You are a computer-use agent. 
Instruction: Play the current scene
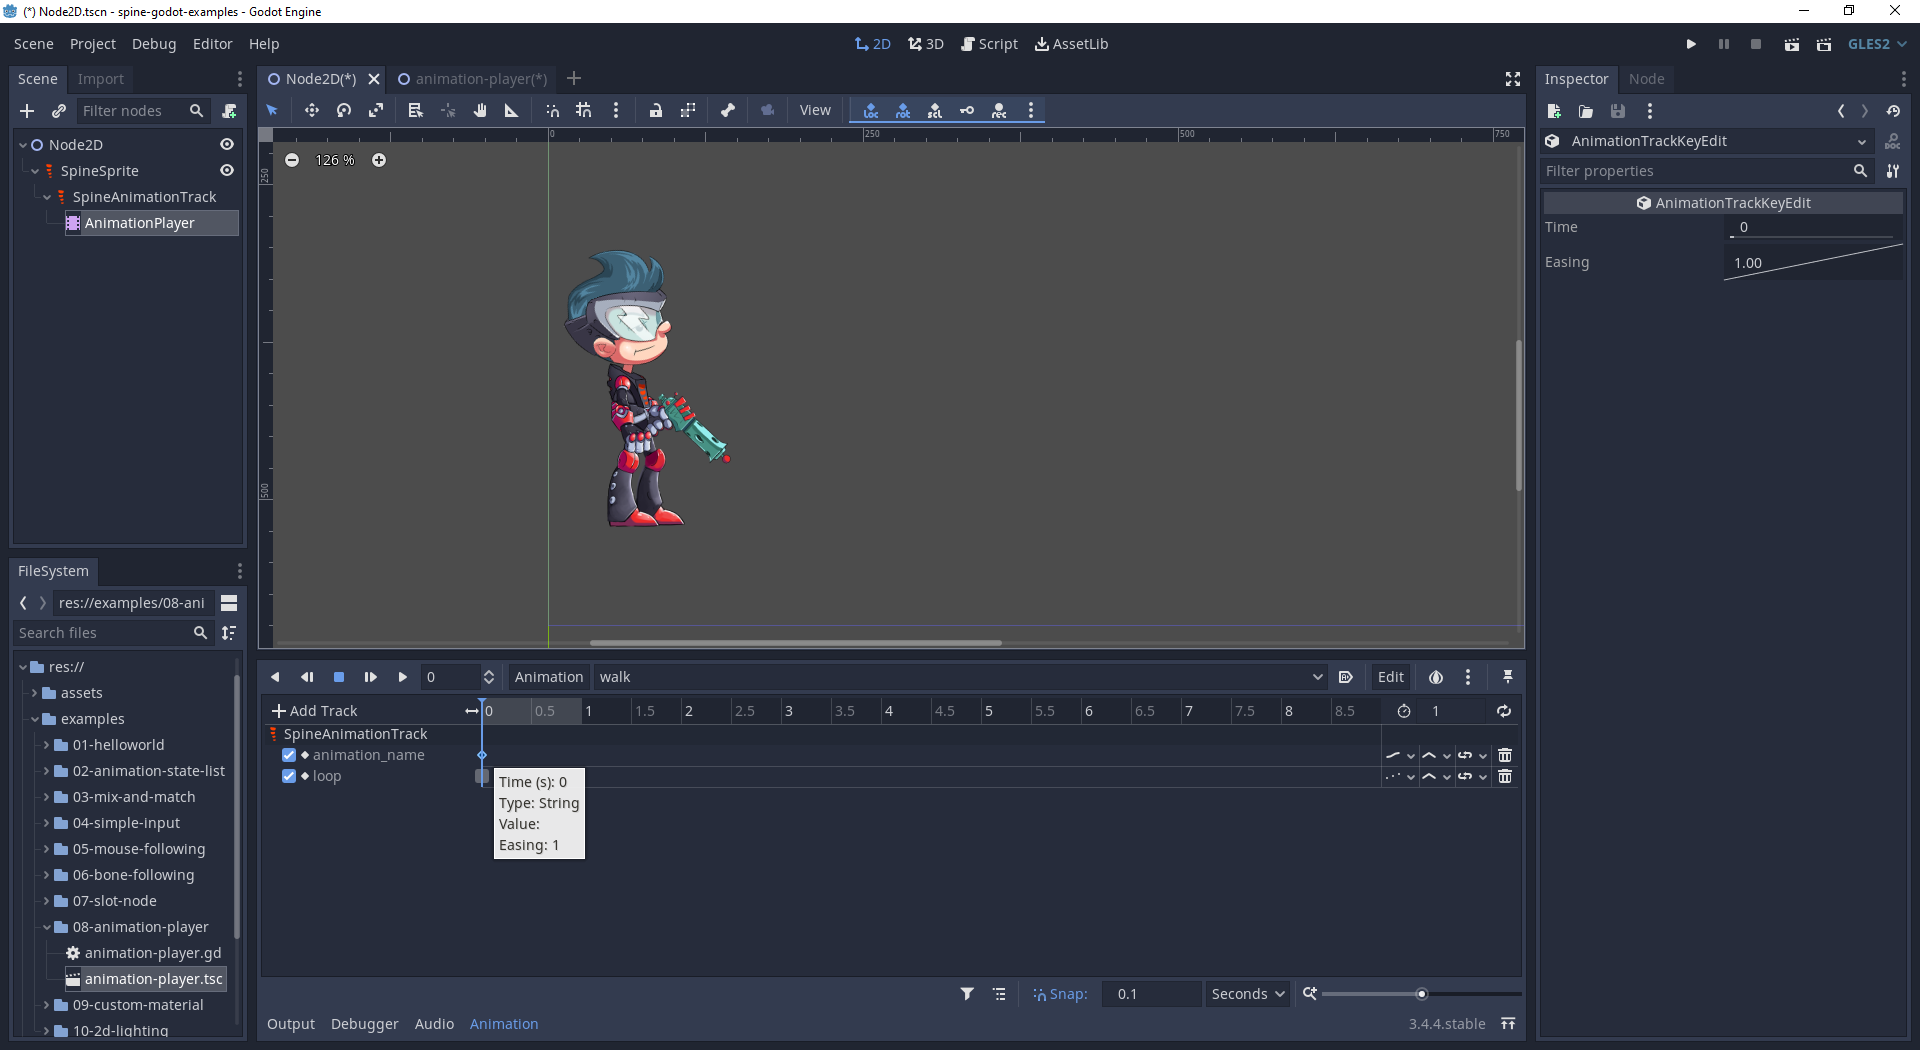1792,44
